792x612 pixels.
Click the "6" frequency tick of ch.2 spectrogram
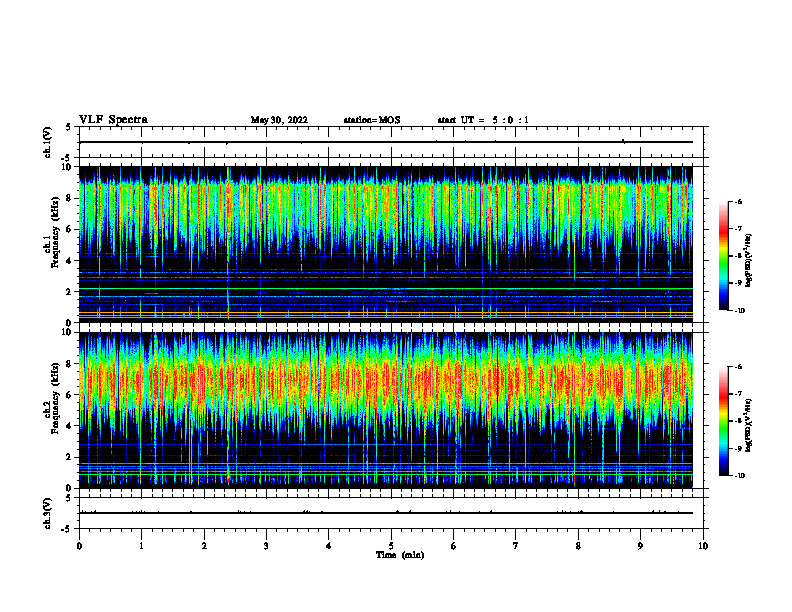pyautogui.click(x=69, y=395)
